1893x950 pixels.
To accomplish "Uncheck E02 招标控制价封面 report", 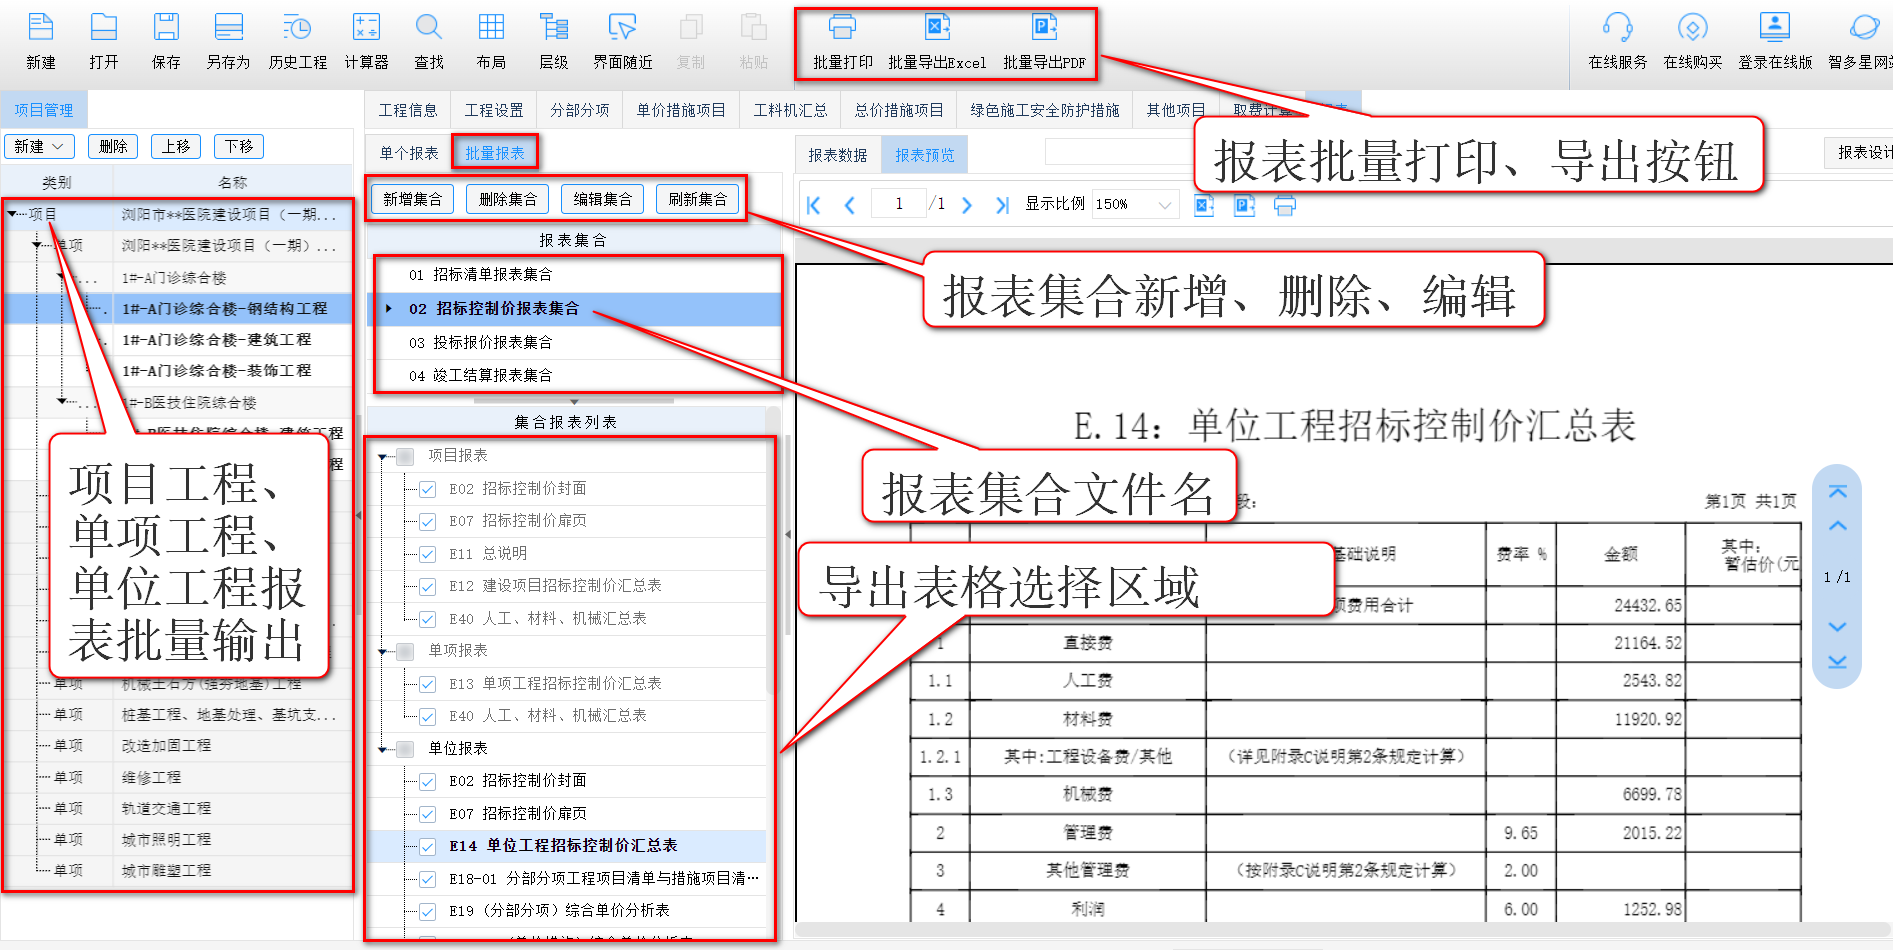I will [x=428, y=488].
